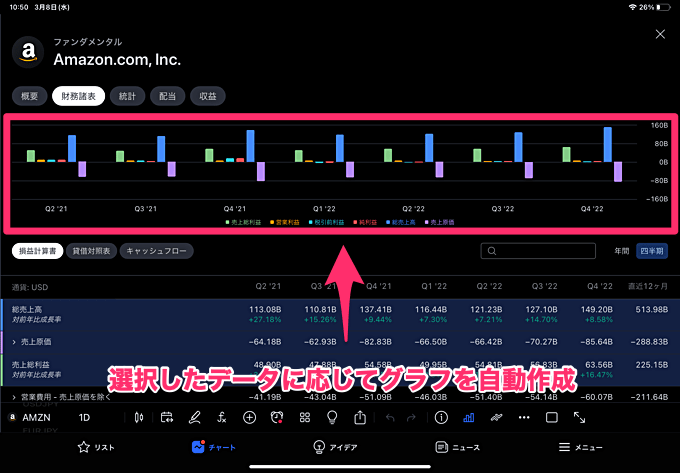680x473 pixels.
Task: Tap the 513.98B trailing twelve months value
Action: (651, 310)
